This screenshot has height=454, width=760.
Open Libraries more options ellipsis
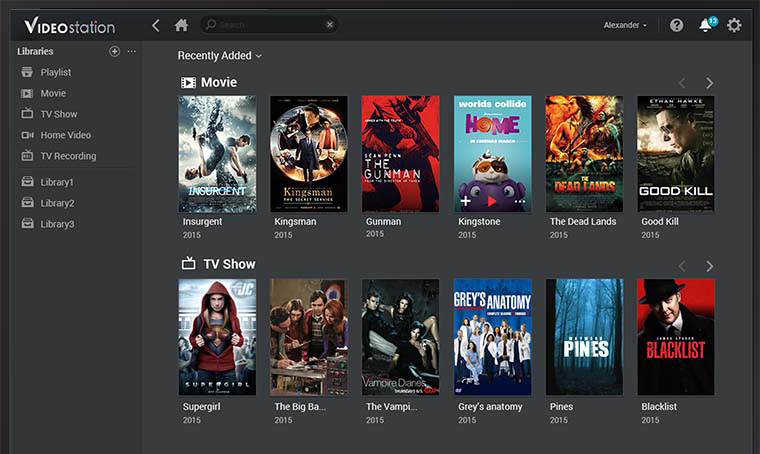(132, 51)
